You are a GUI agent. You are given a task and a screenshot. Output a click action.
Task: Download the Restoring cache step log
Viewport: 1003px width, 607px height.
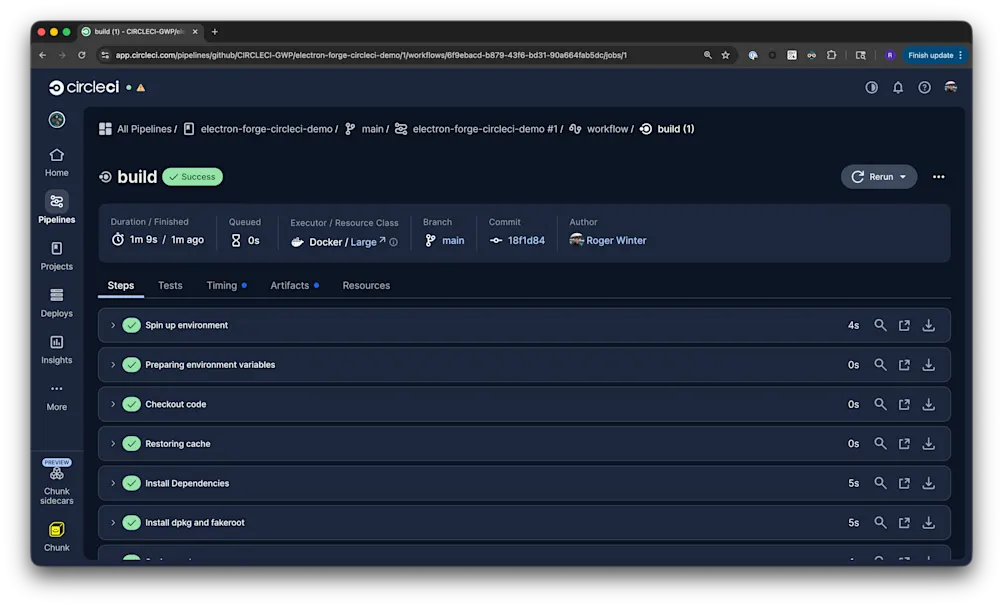click(928, 444)
